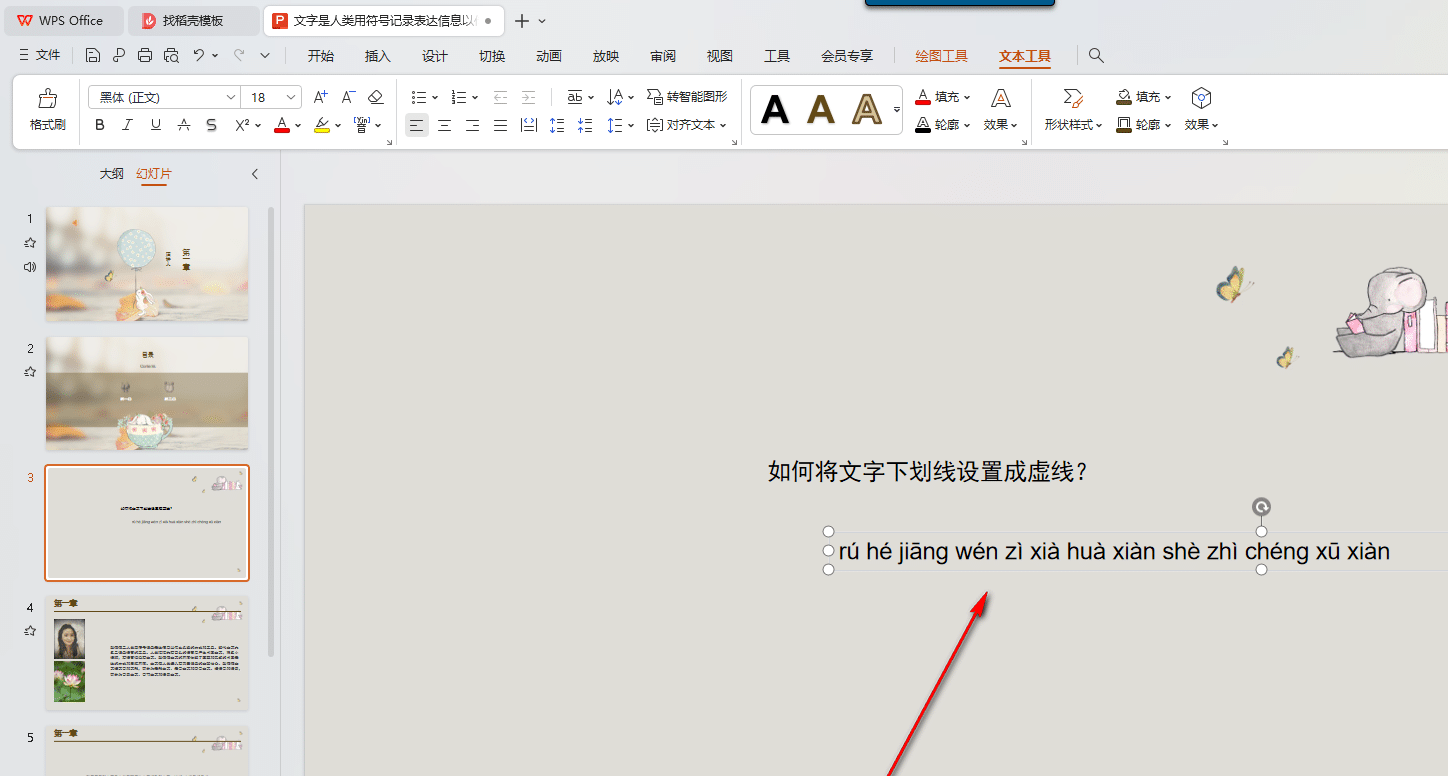Toggle Underline formatting
The height and width of the screenshot is (776, 1448).
click(x=155, y=125)
